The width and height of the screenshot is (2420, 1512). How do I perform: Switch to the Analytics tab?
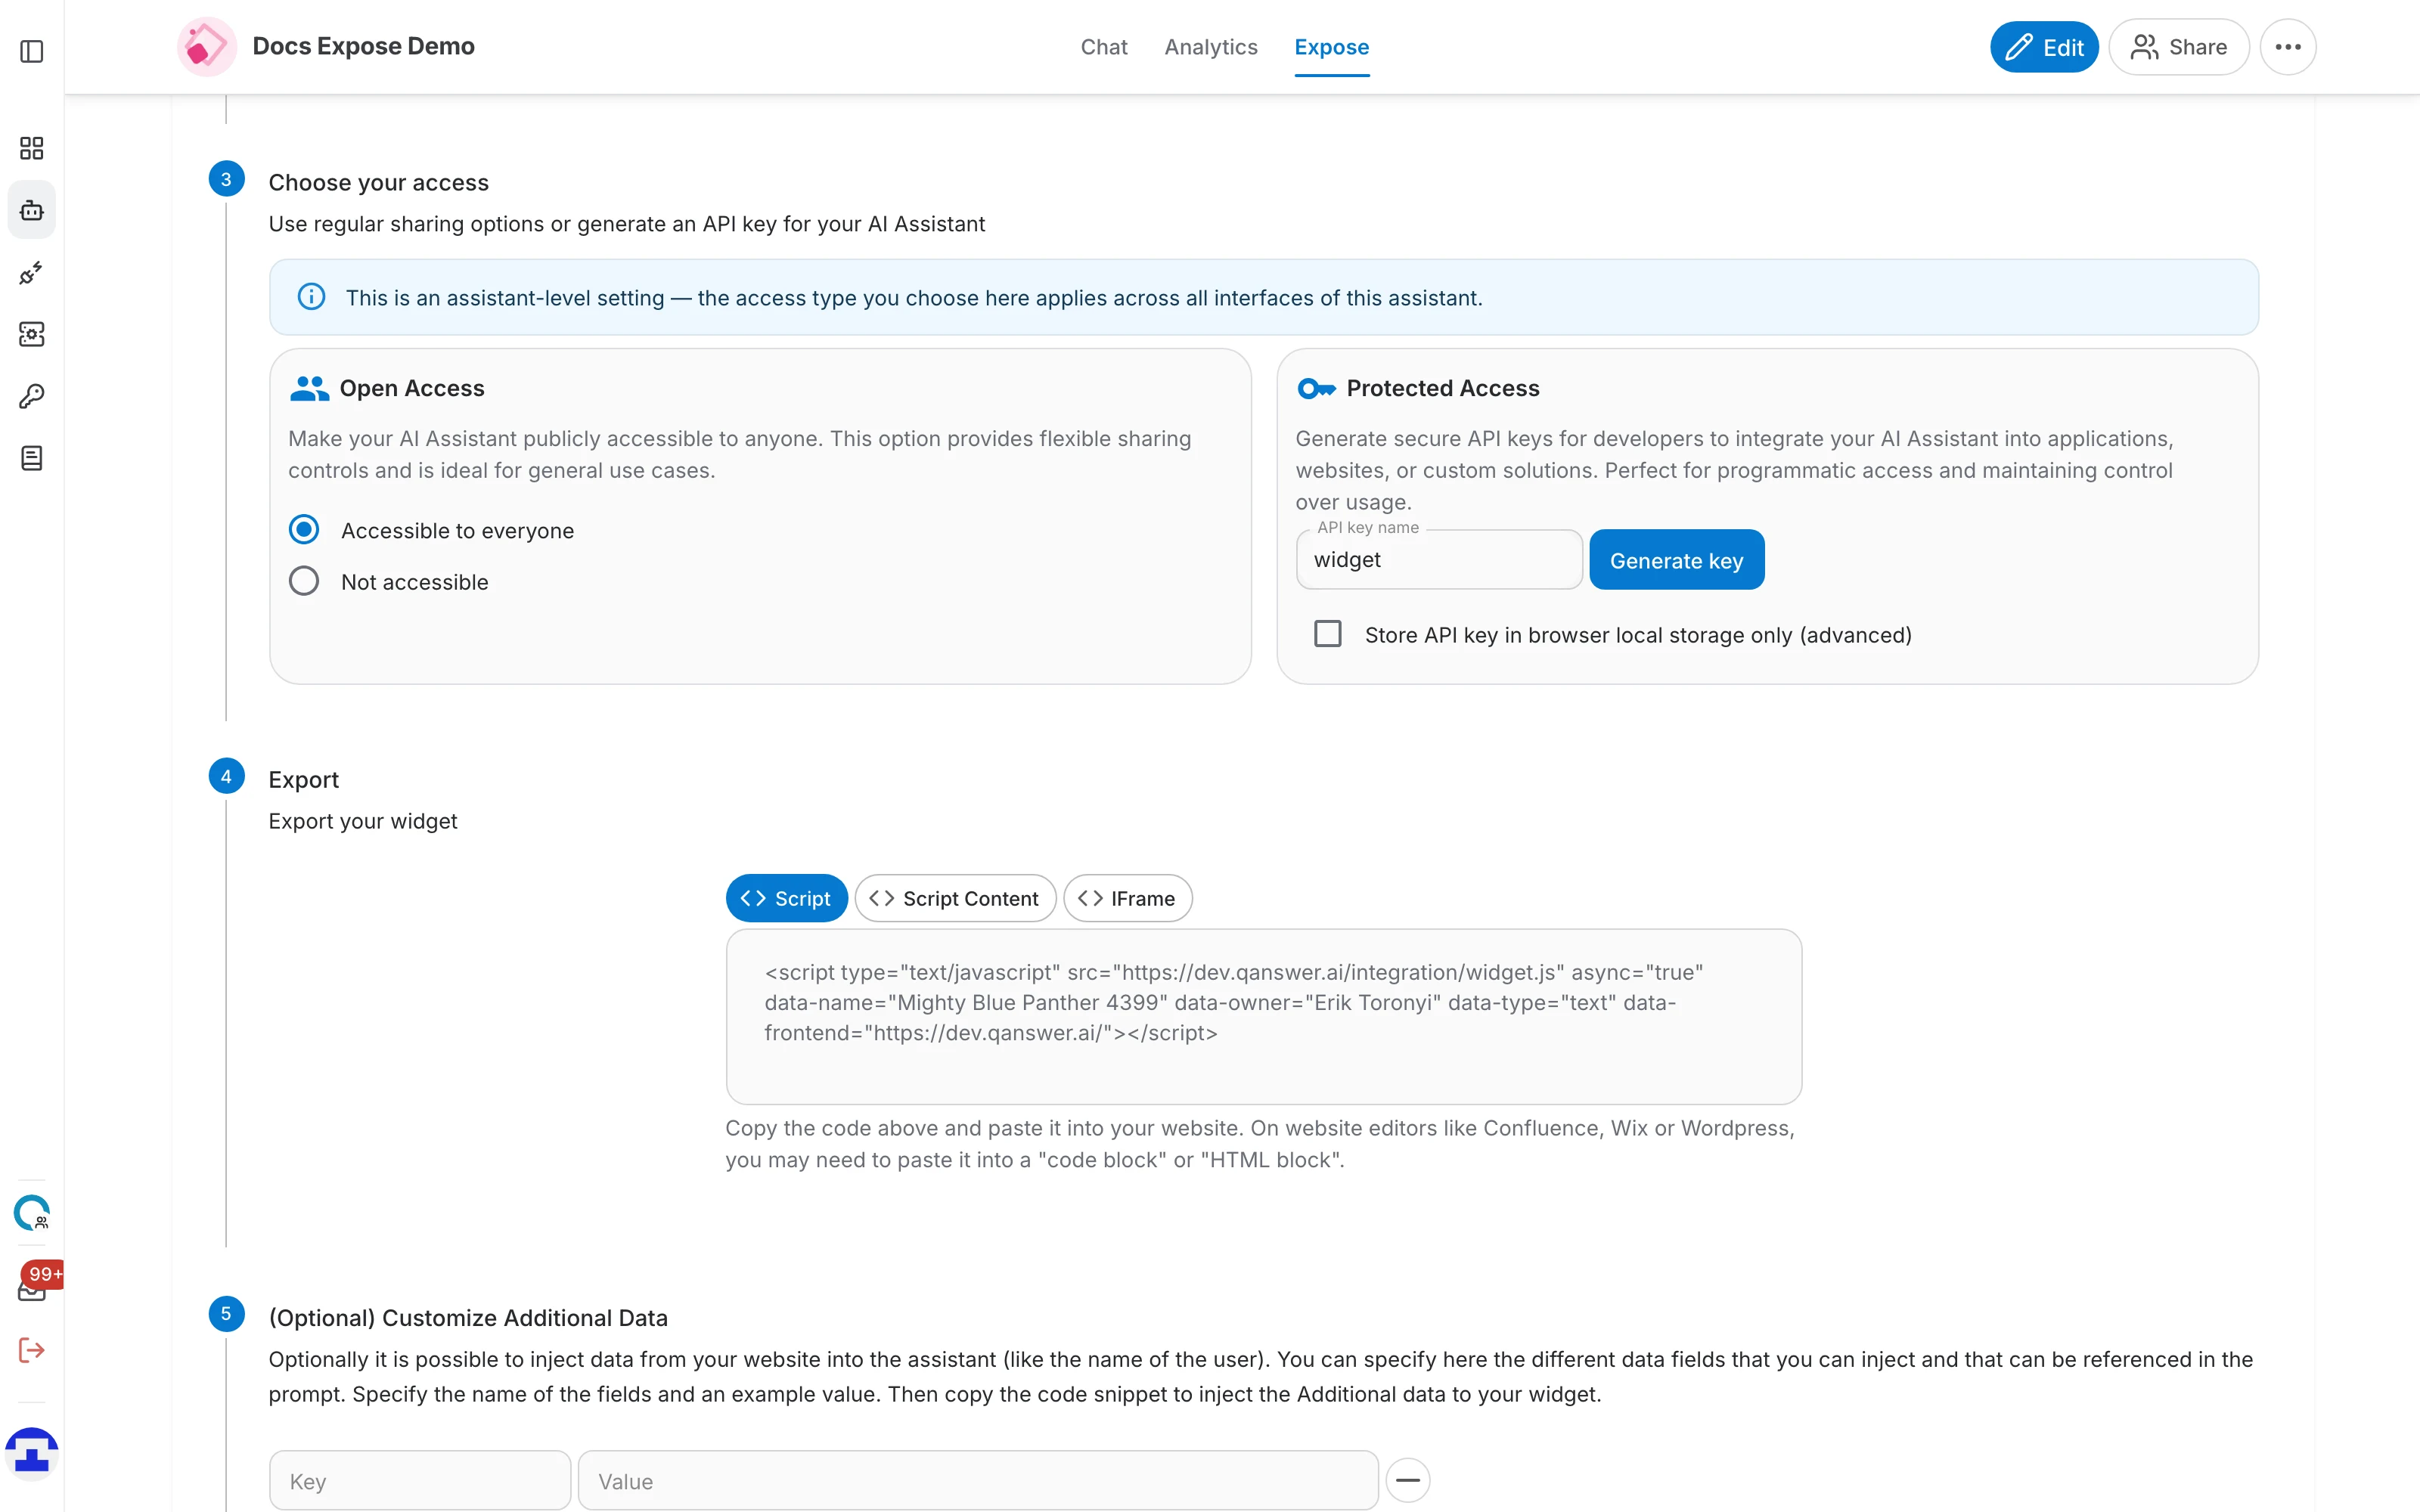(x=1211, y=47)
